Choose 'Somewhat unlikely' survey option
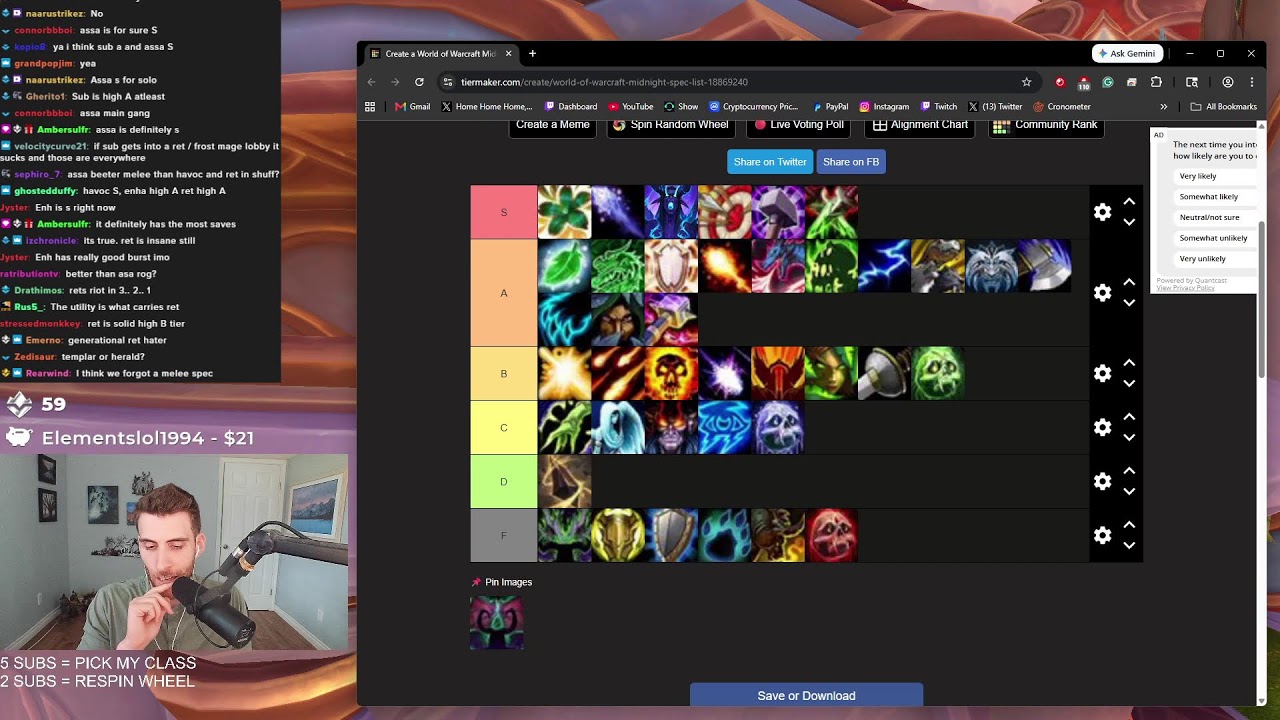This screenshot has width=1280, height=720. click(x=1213, y=238)
